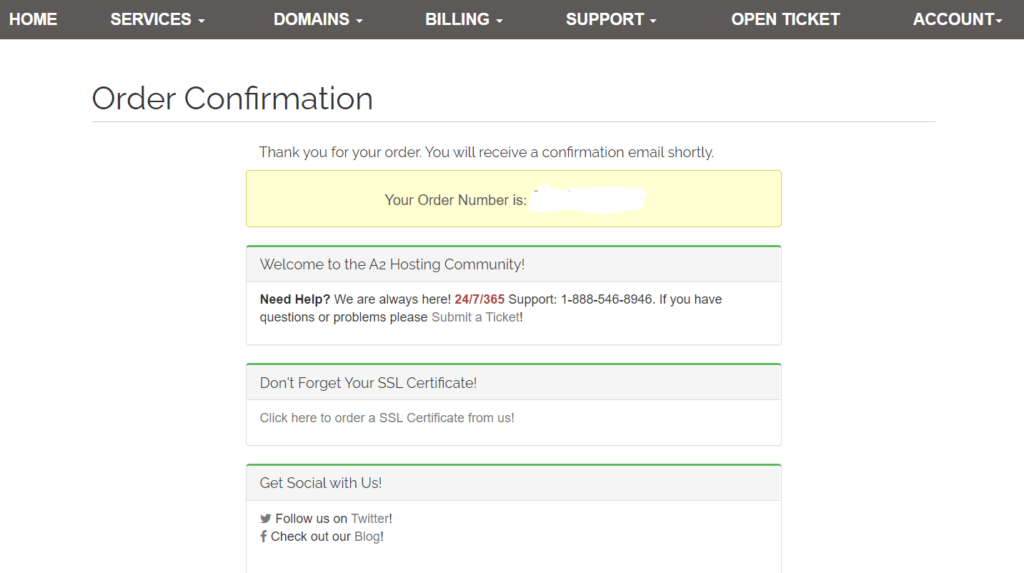Click the SSL Certificate order link
The width and height of the screenshot is (1024, 573).
[387, 417]
